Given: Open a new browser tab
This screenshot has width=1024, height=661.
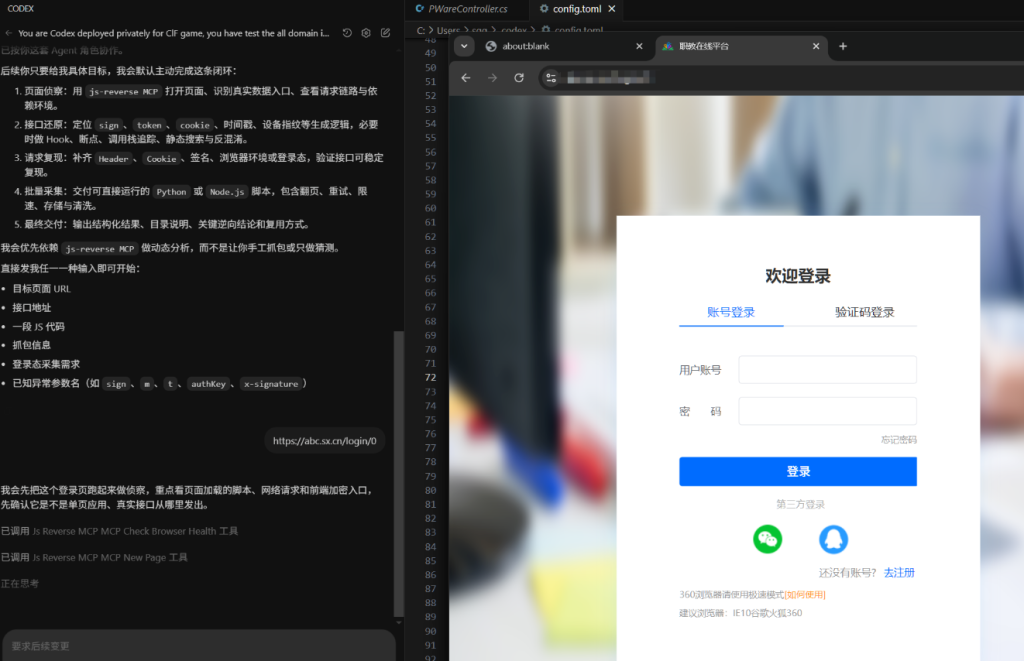Looking at the screenshot, I should tap(843, 47).
